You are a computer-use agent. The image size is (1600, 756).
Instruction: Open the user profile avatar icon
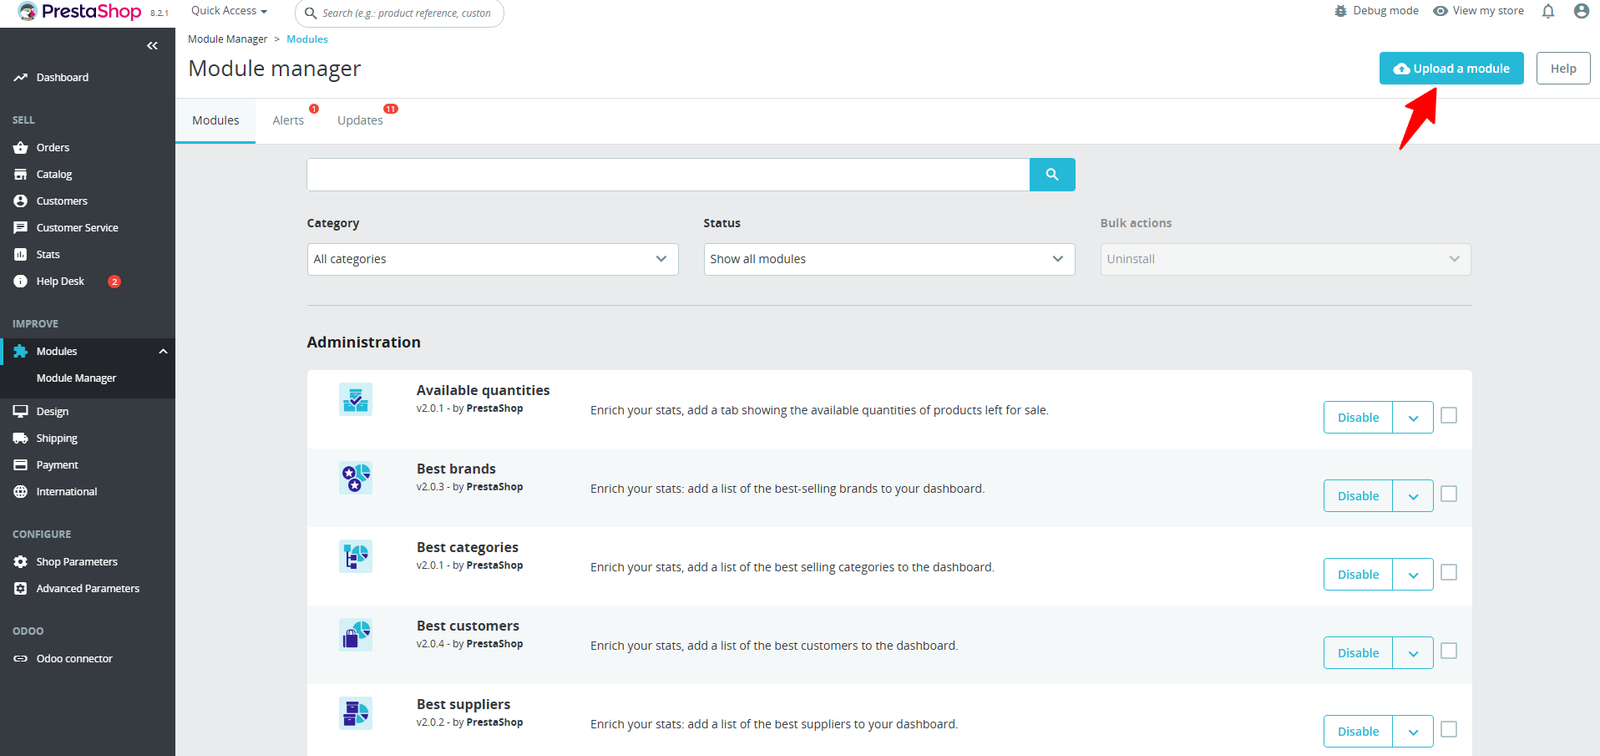click(x=1581, y=11)
